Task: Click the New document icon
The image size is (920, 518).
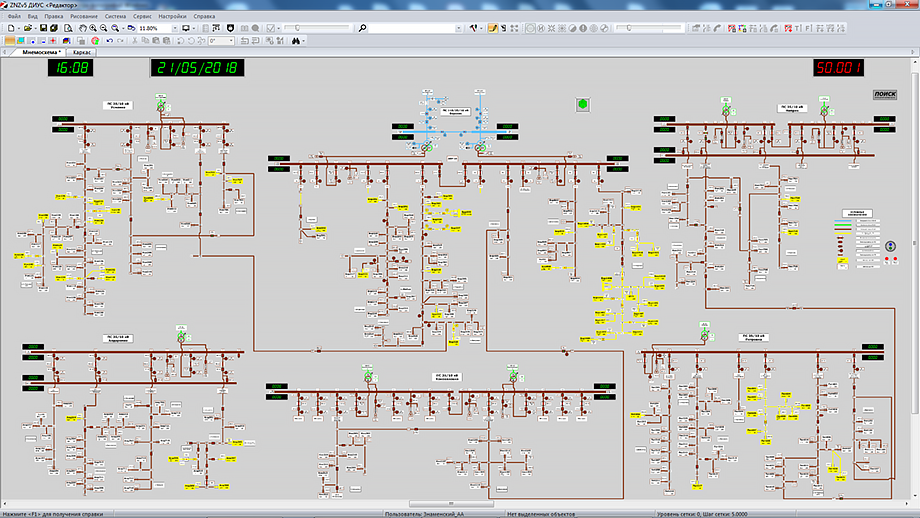Action: [10, 28]
